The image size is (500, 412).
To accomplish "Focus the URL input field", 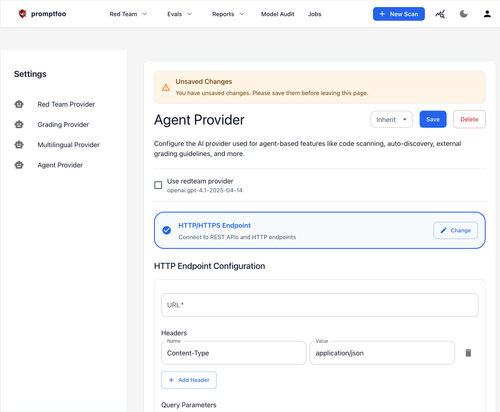I will pyautogui.click(x=320, y=305).
